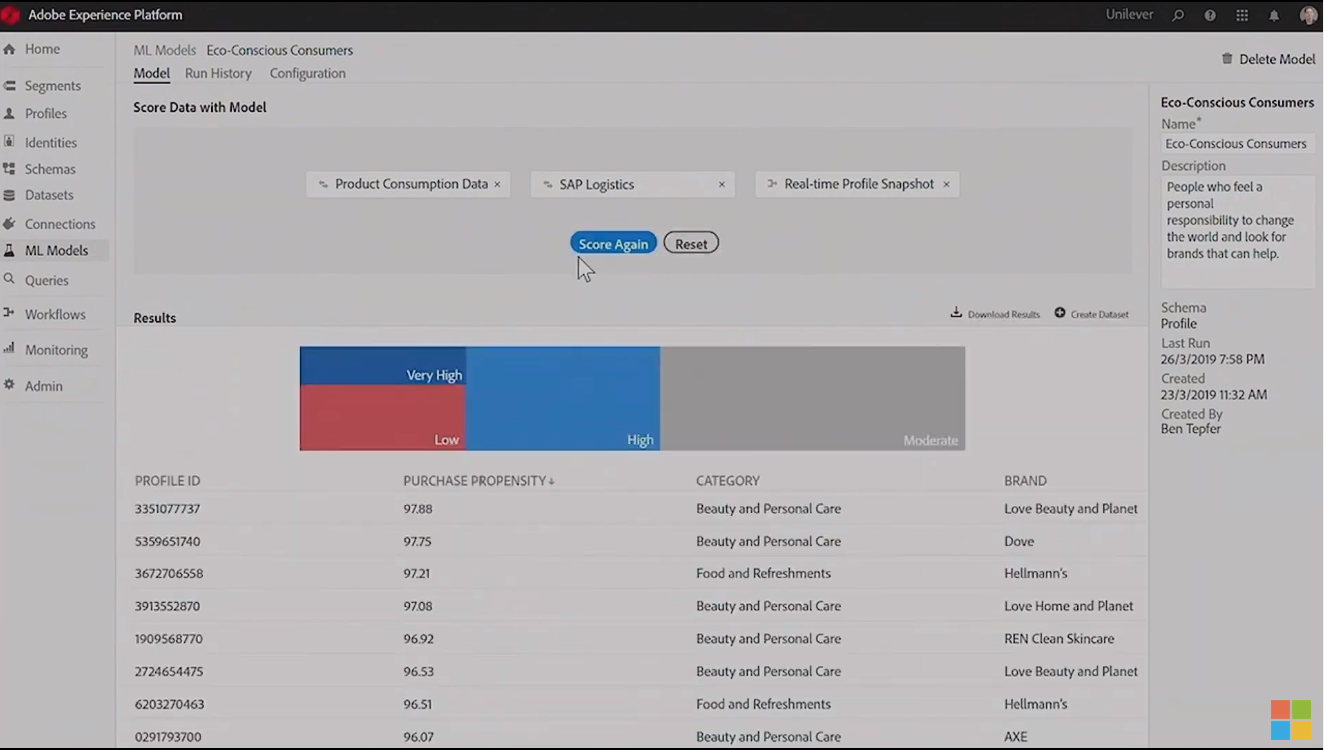The height and width of the screenshot is (750, 1324).
Task: Click the model Name input field
Action: [1237, 144]
